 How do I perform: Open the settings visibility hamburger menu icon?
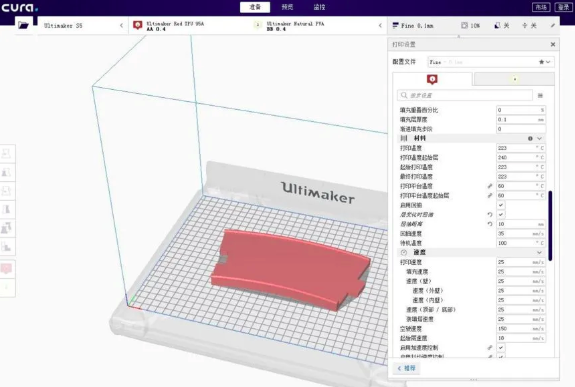pyautogui.click(x=540, y=95)
